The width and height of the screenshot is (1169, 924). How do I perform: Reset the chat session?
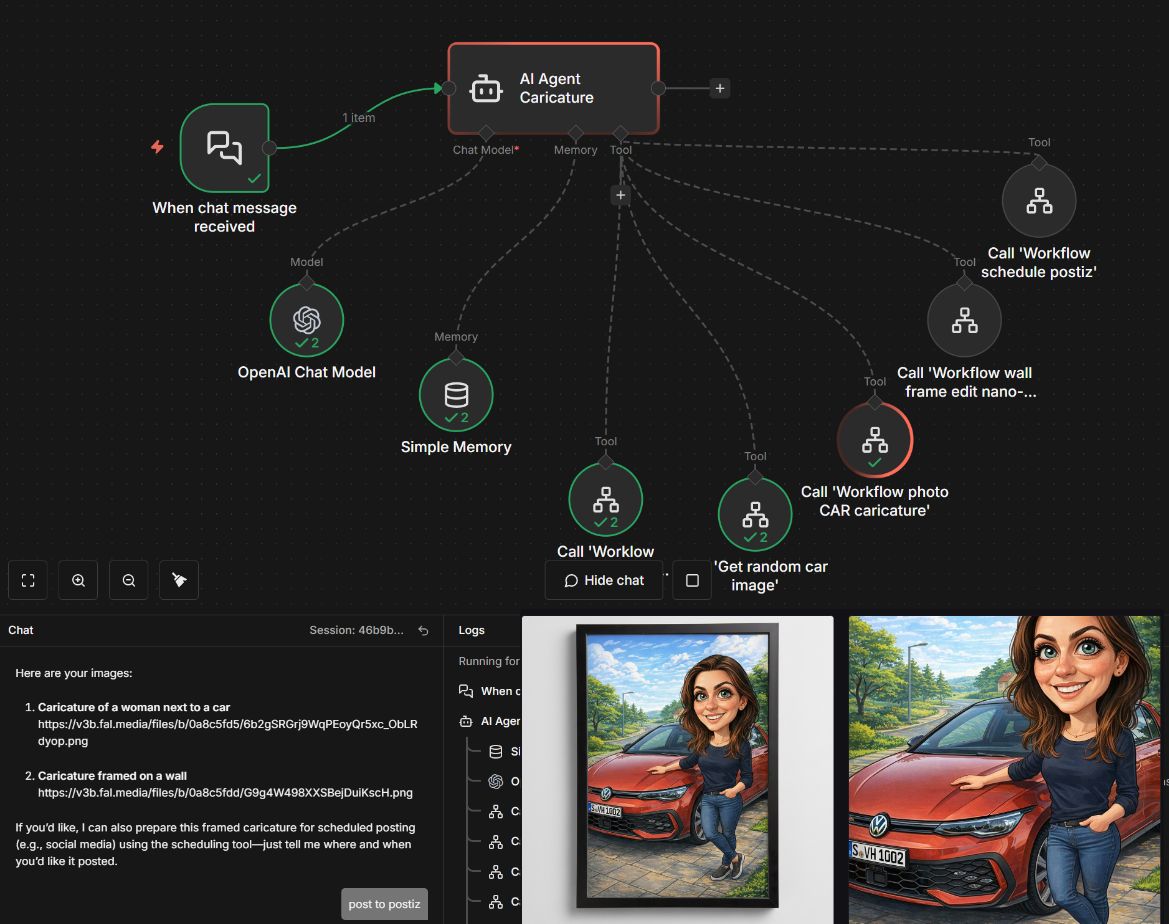423,630
